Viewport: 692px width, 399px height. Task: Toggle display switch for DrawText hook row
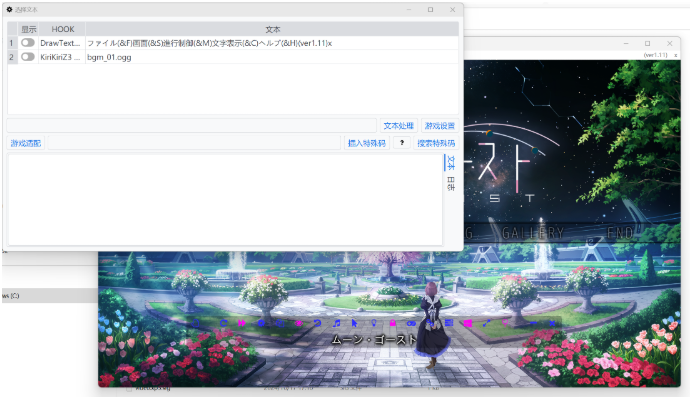point(28,43)
